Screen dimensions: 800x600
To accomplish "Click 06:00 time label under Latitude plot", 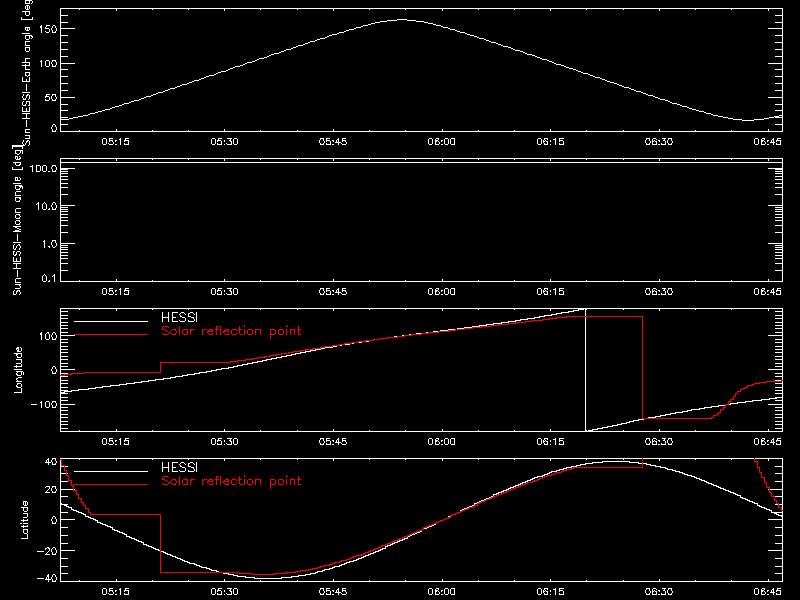I will pos(441,592).
